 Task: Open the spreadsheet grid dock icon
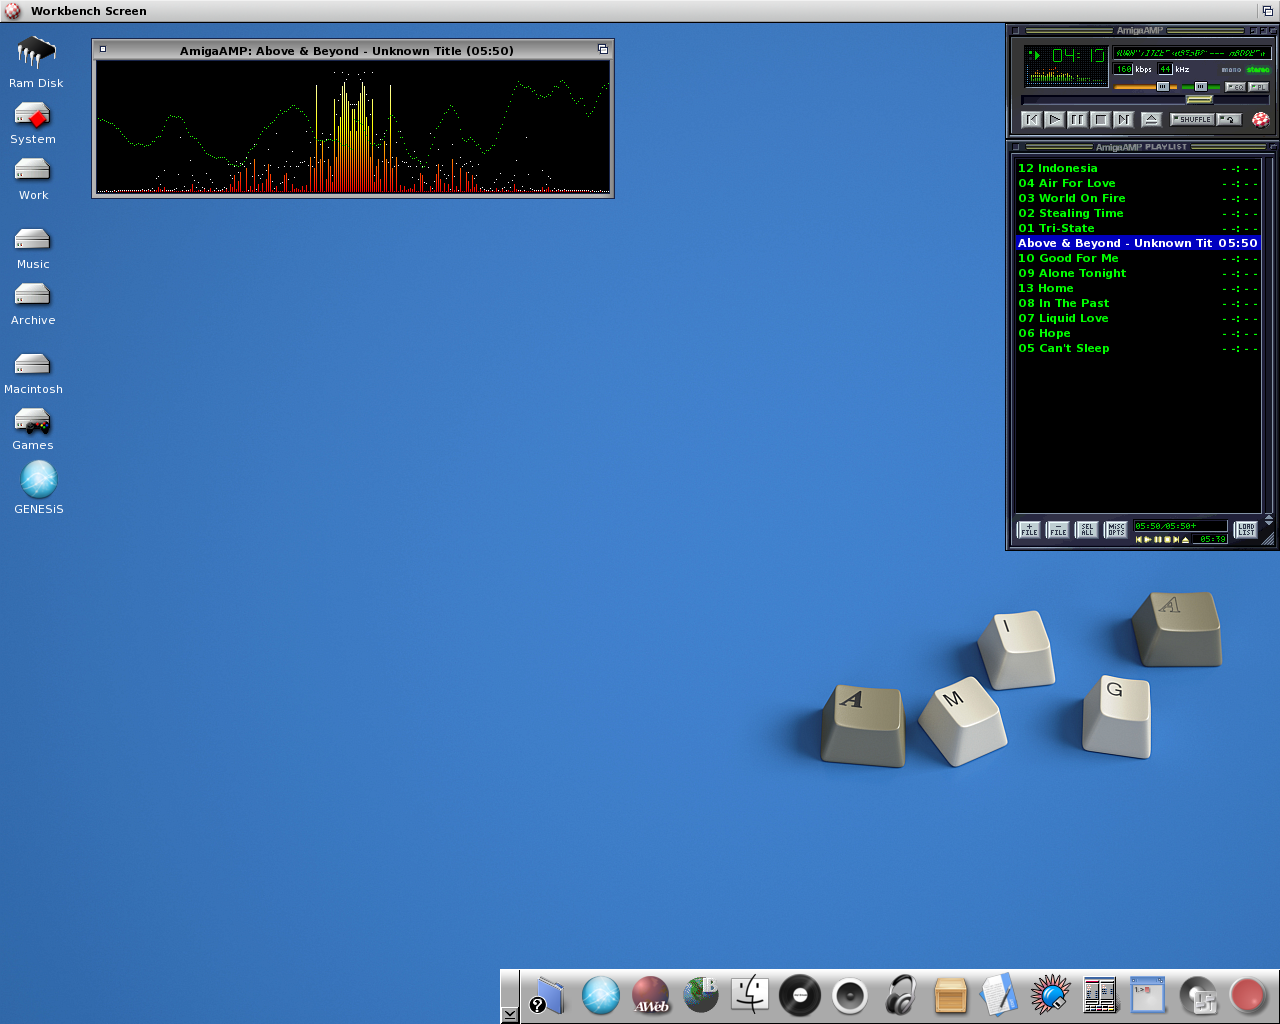pos(1100,996)
